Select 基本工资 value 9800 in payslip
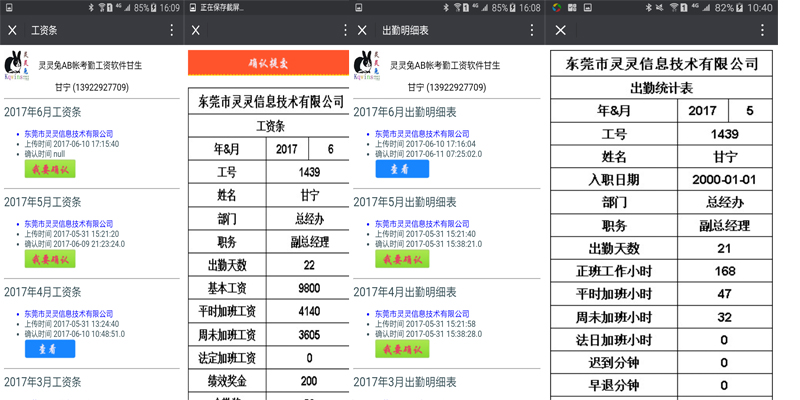This screenshot has height=400, width=800. click(308, 288)
